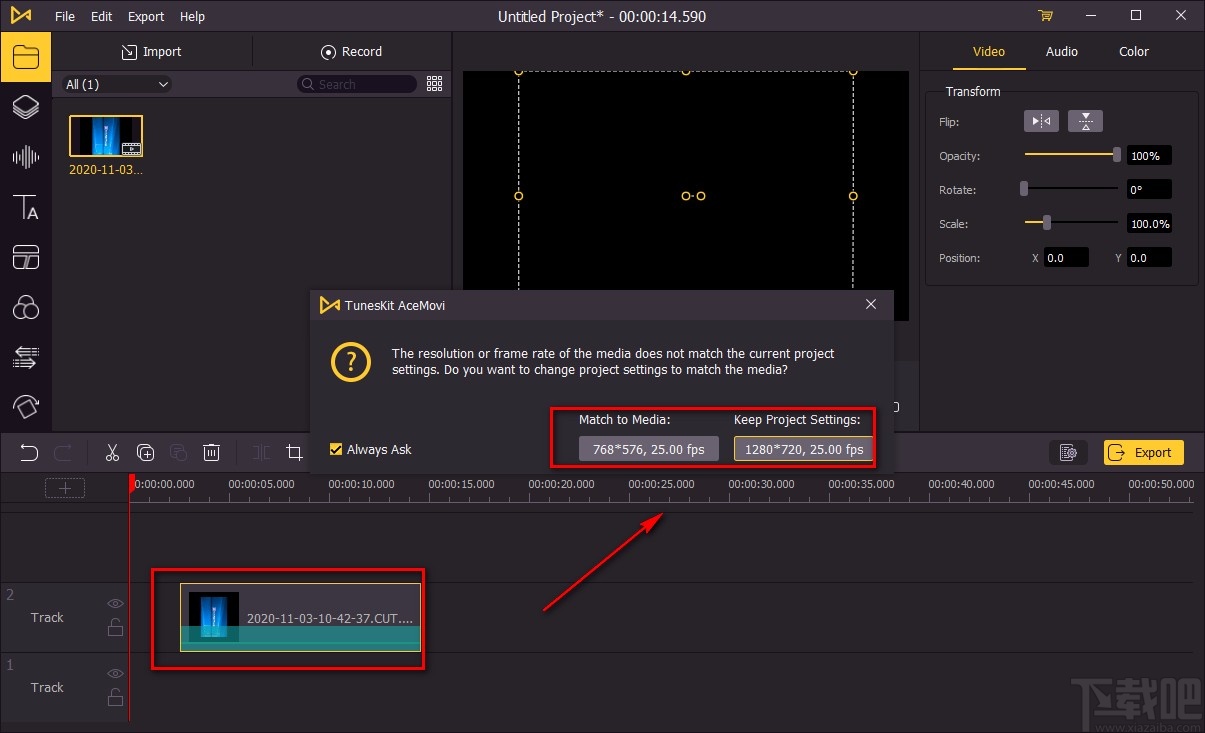Toggle the Always Ask checkbox

point(336,449)
